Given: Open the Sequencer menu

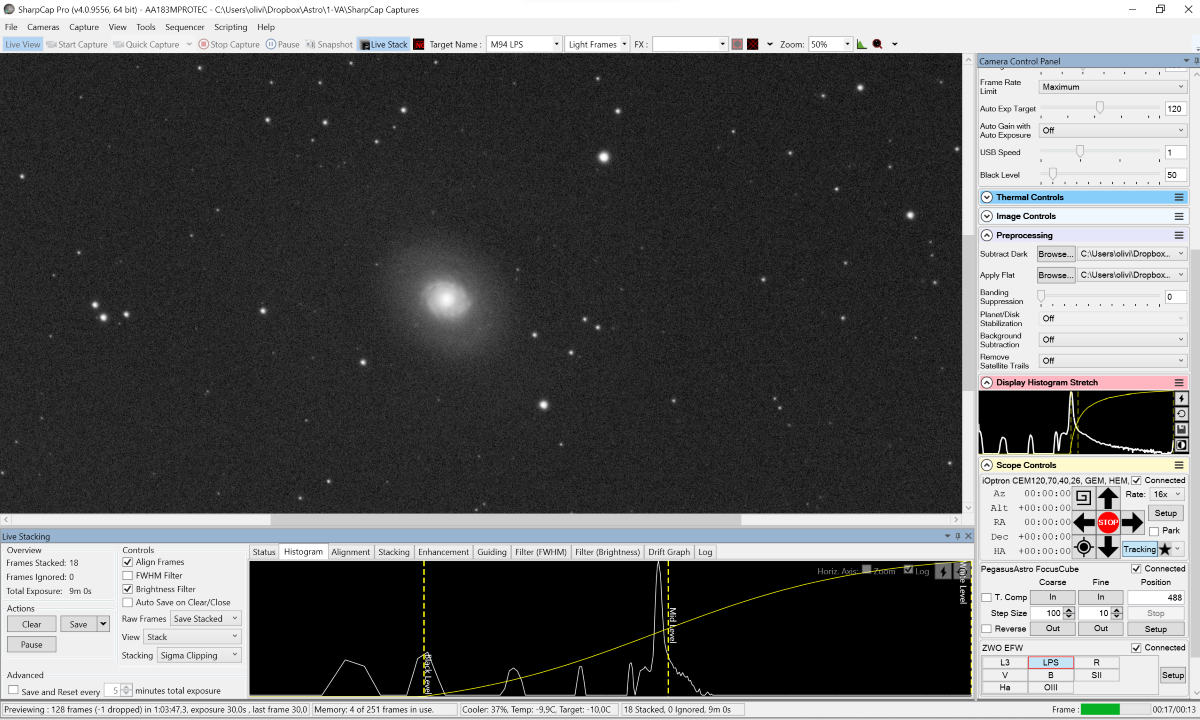Looking at the screenshot, I should tap(184, 27).
